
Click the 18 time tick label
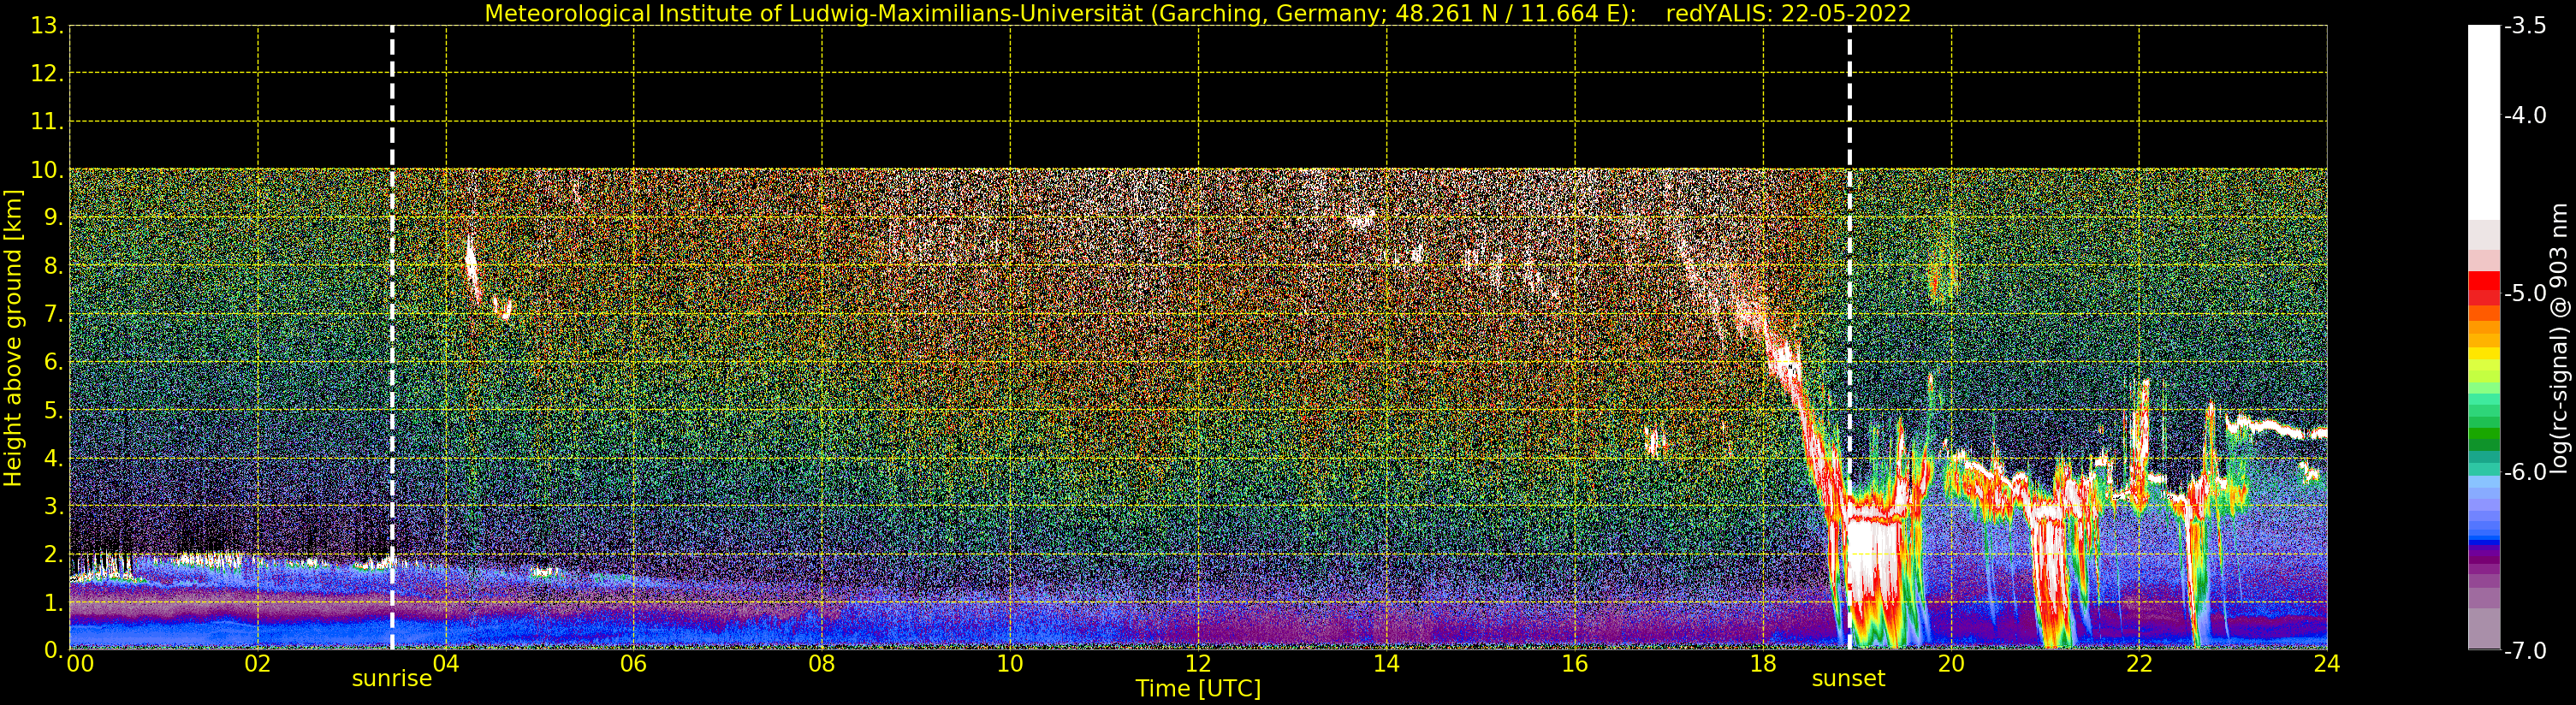(x=1763, y=664)
